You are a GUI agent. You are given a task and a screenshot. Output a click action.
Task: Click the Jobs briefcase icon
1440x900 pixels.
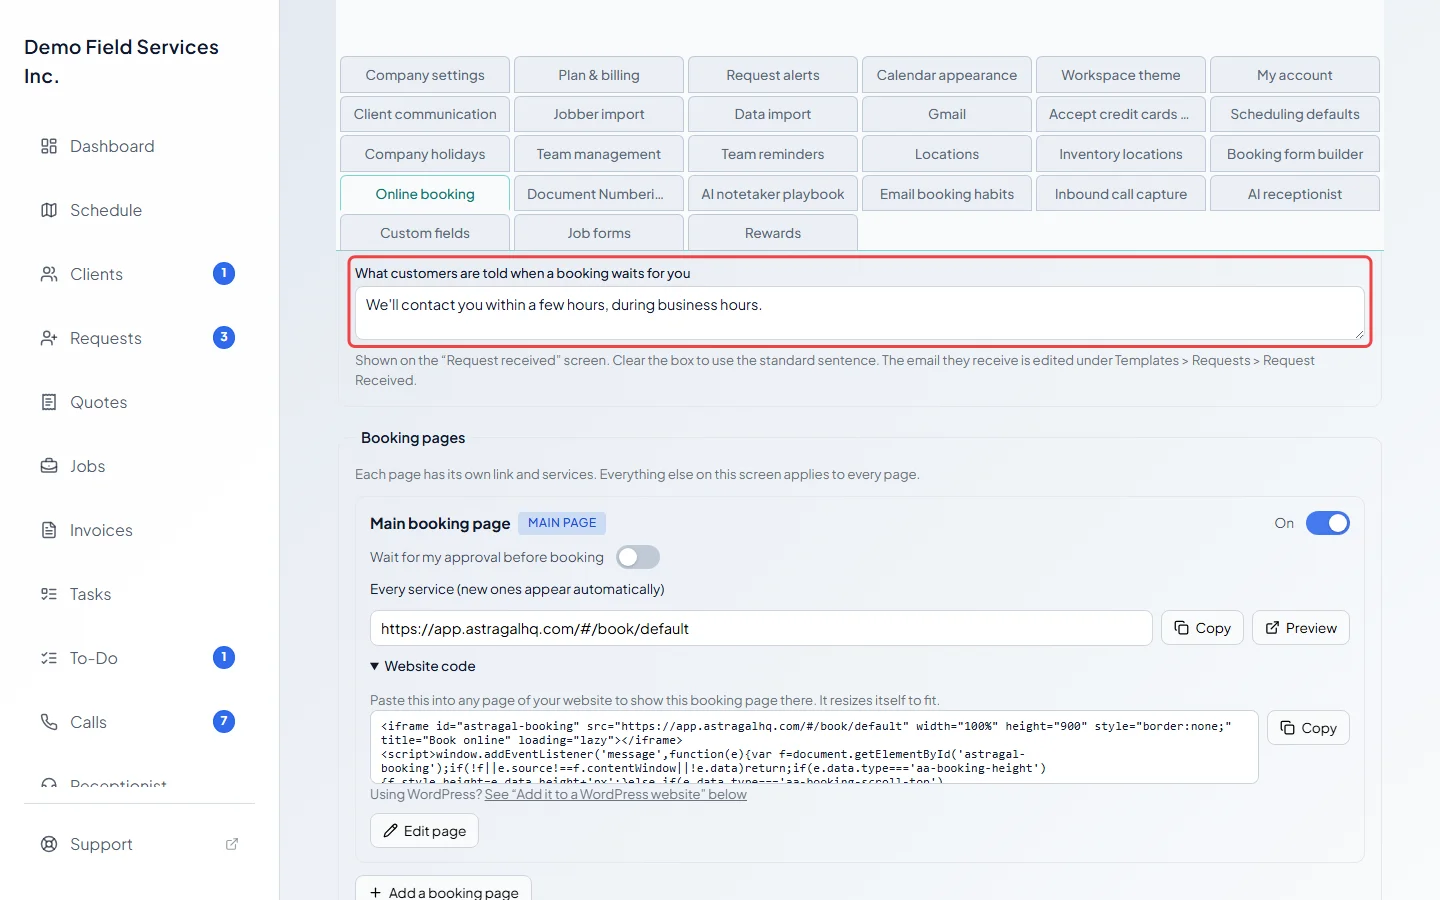pyautogui.click(x=49, y=466)
